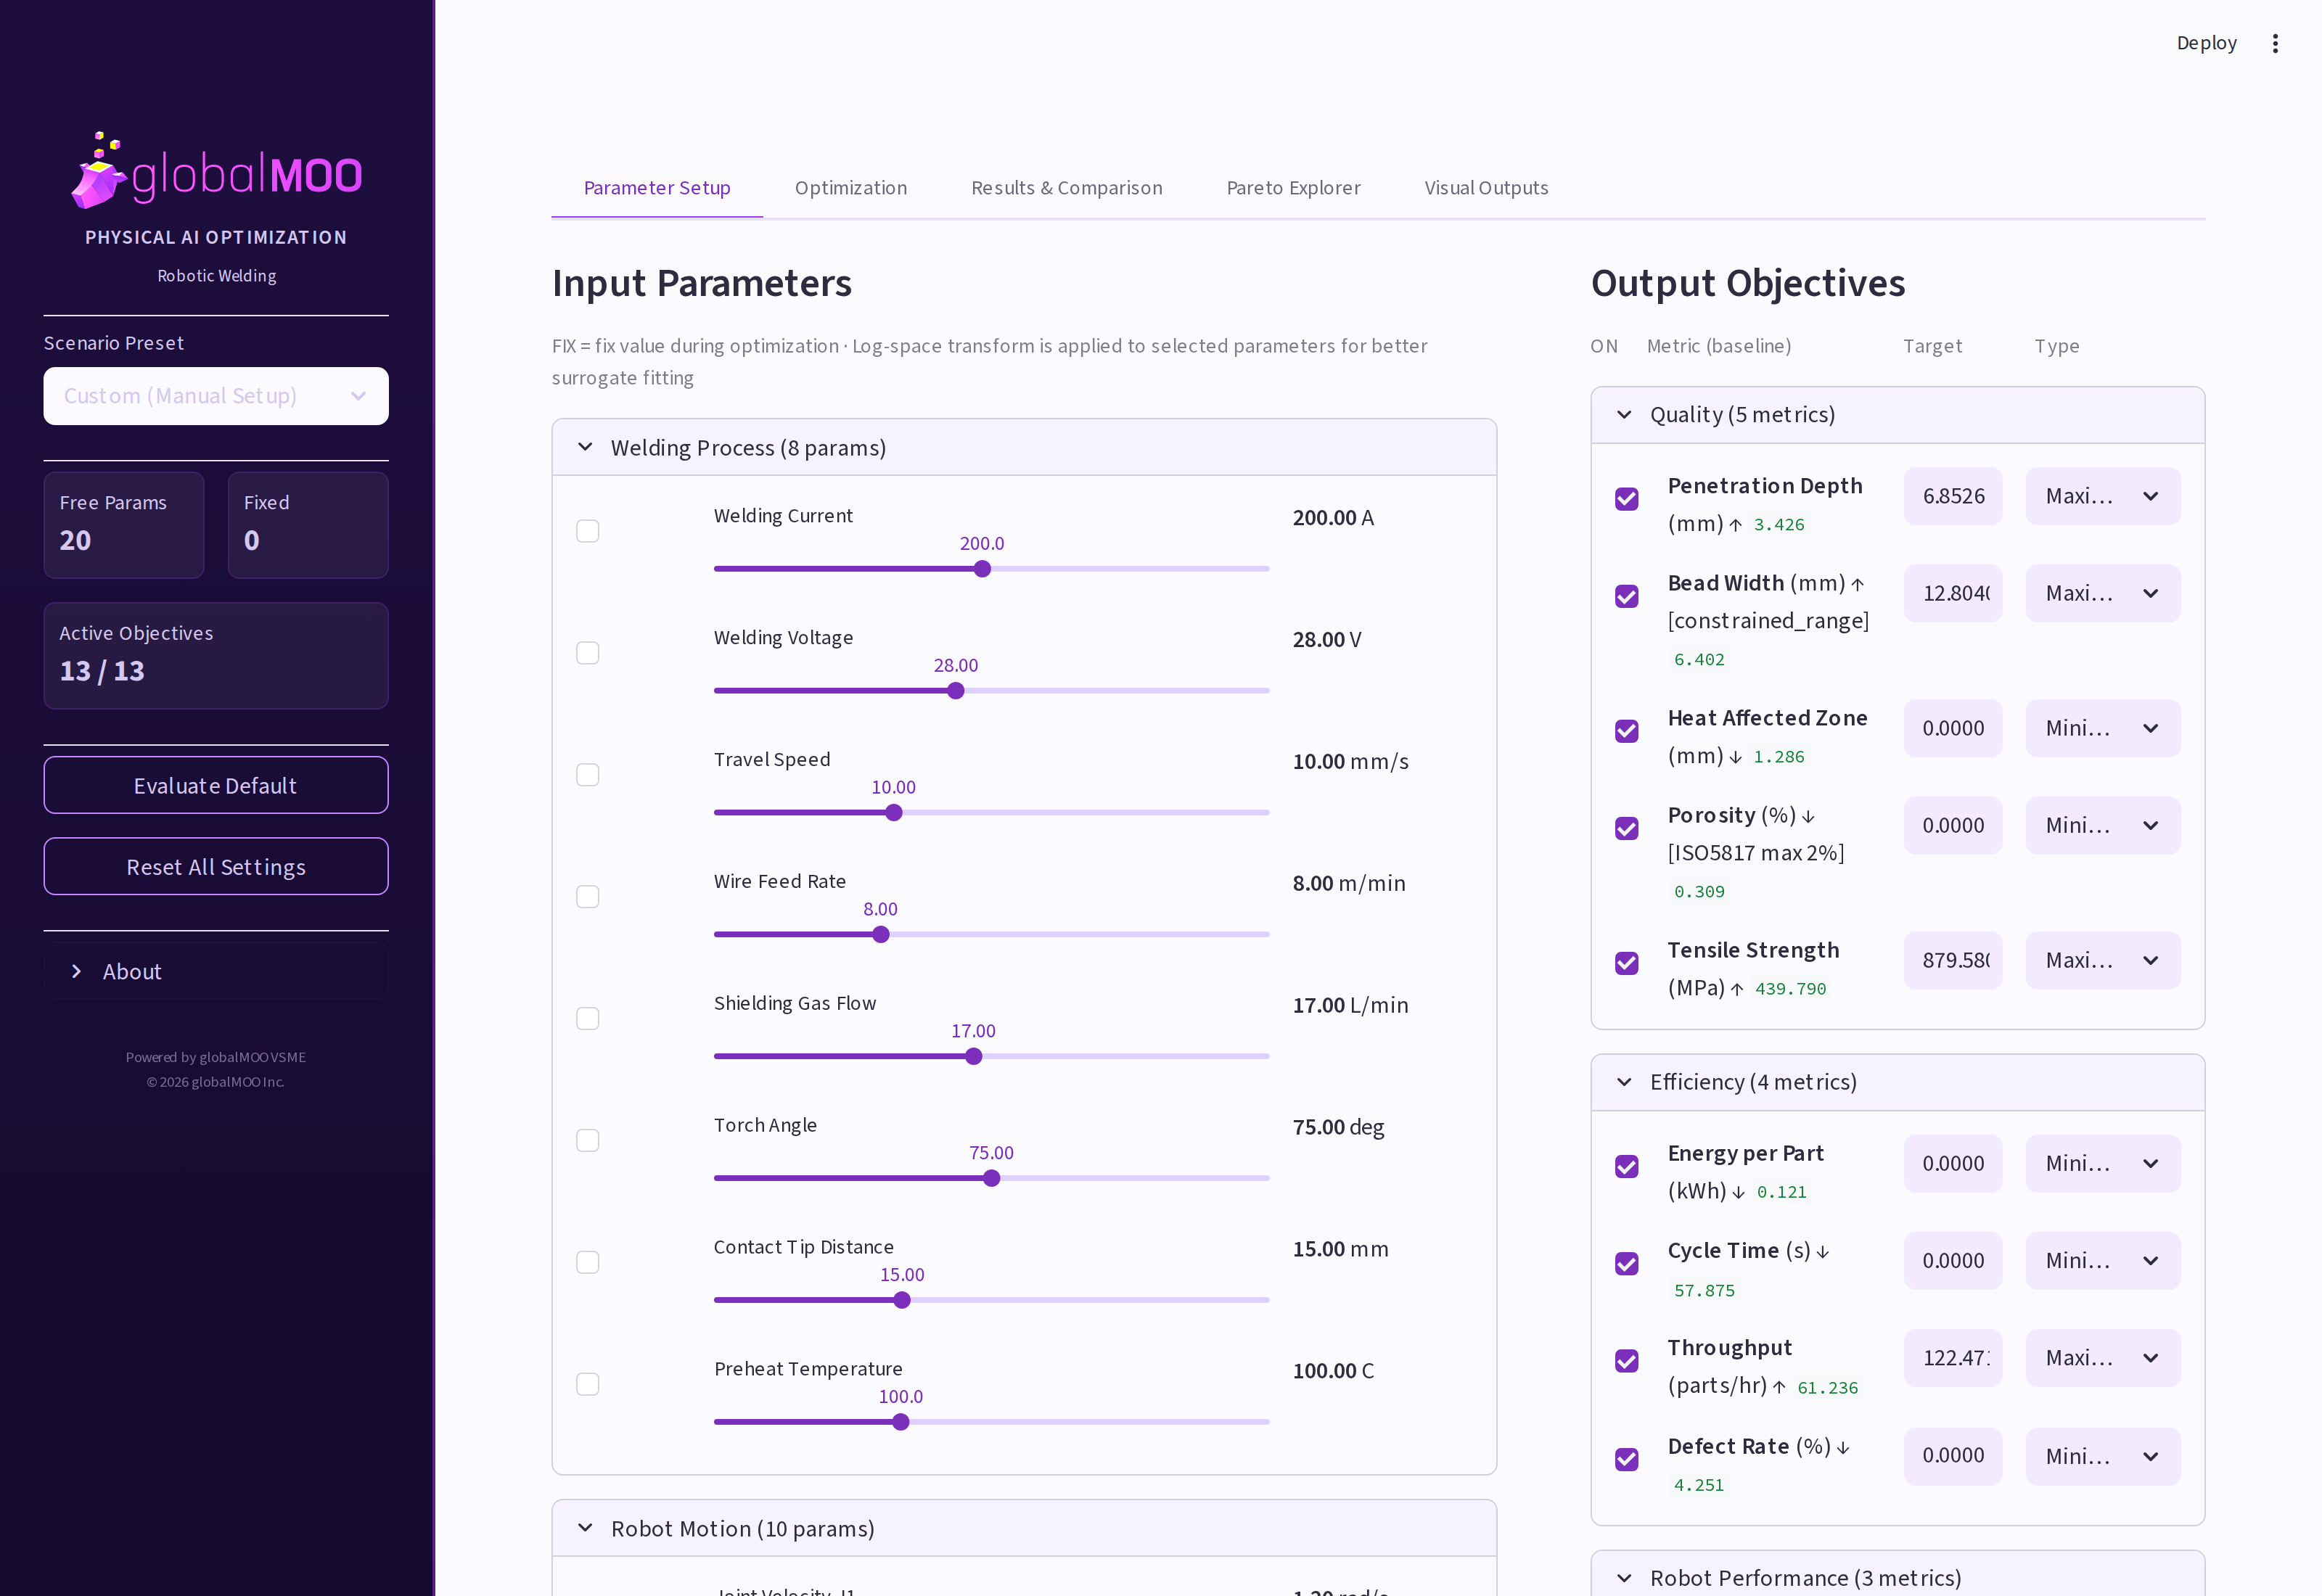Click the globalMOO logo
This screenshot has height=1596, width=2322.
[216, 171]
